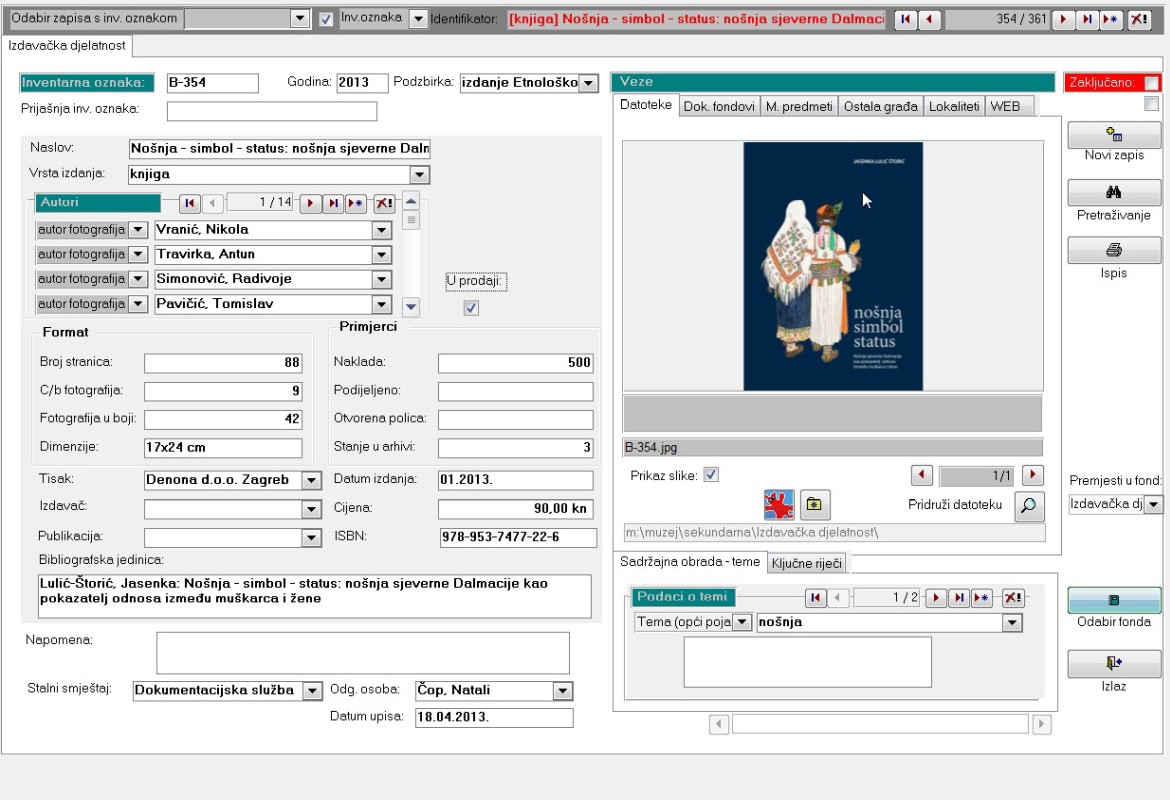The width and height of the screenshot is (1170, 800).
Task: Go to first record in top navigator
Action: (x=906, y=19)
